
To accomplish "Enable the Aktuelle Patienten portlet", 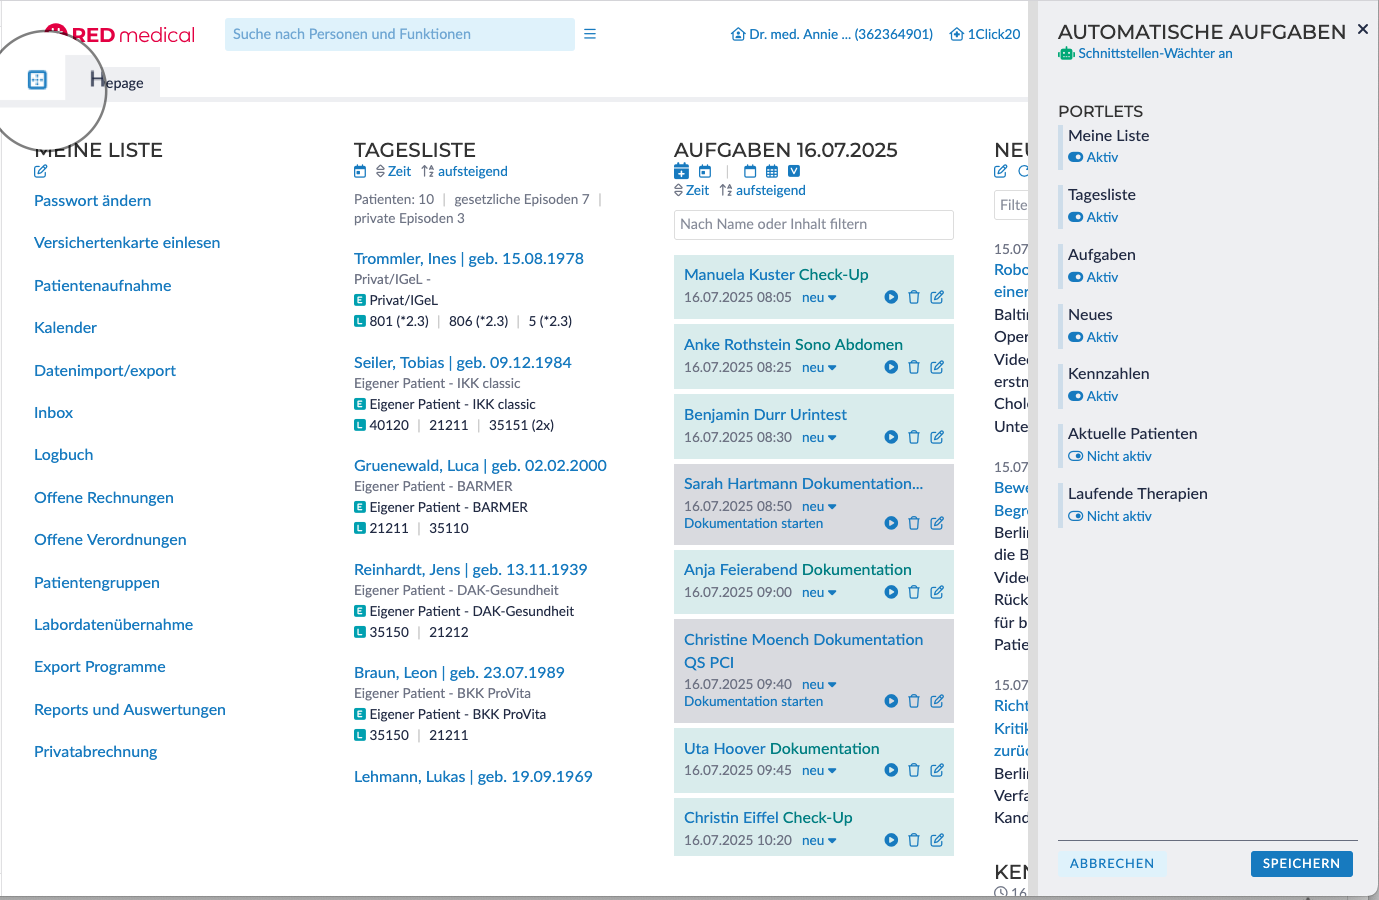I will click(x=1076, y=456).
